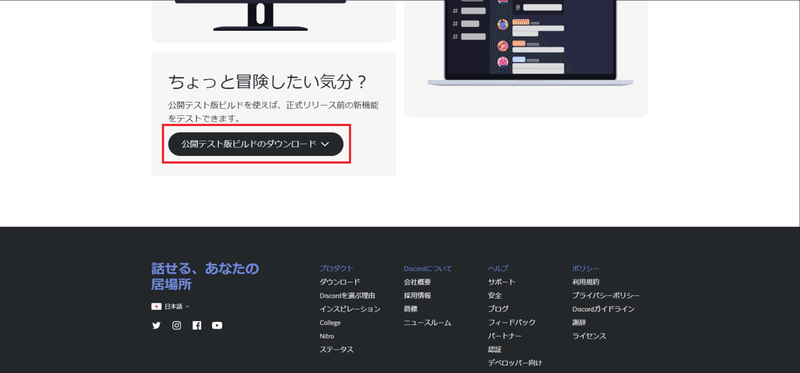Click the laptop Discord app illustration
Viewport: 800px width, 373px height.
531,43
